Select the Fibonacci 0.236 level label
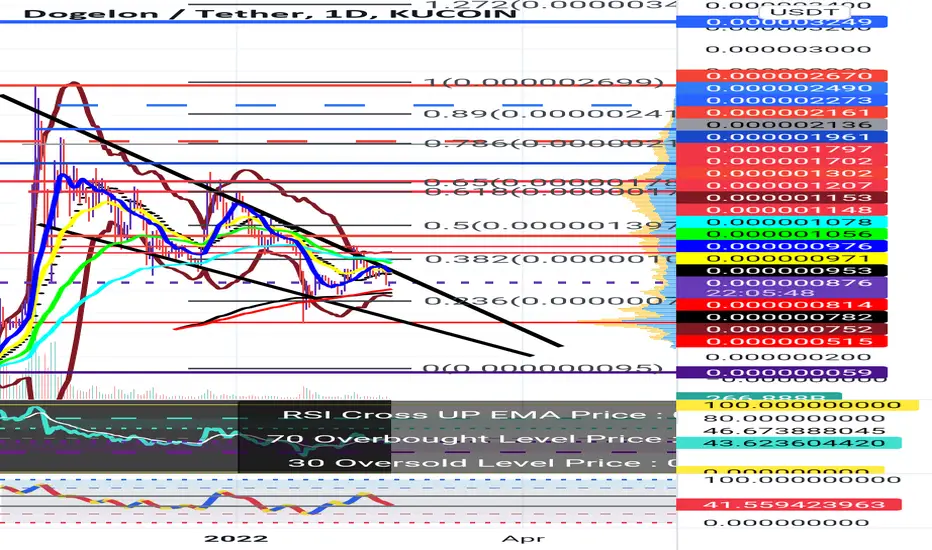The width and height of the screenshot is (932, 550). (550, 301)
